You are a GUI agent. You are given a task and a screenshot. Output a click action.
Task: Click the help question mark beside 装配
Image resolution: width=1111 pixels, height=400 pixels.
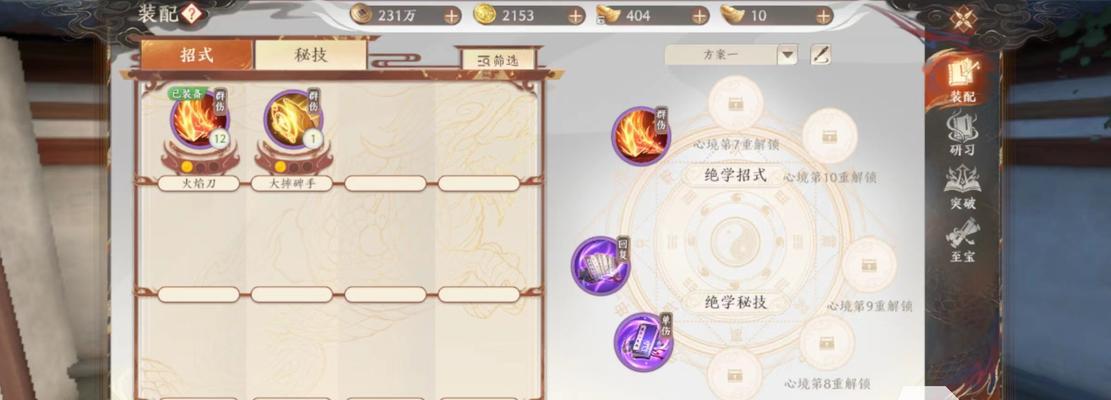(192, 13)
